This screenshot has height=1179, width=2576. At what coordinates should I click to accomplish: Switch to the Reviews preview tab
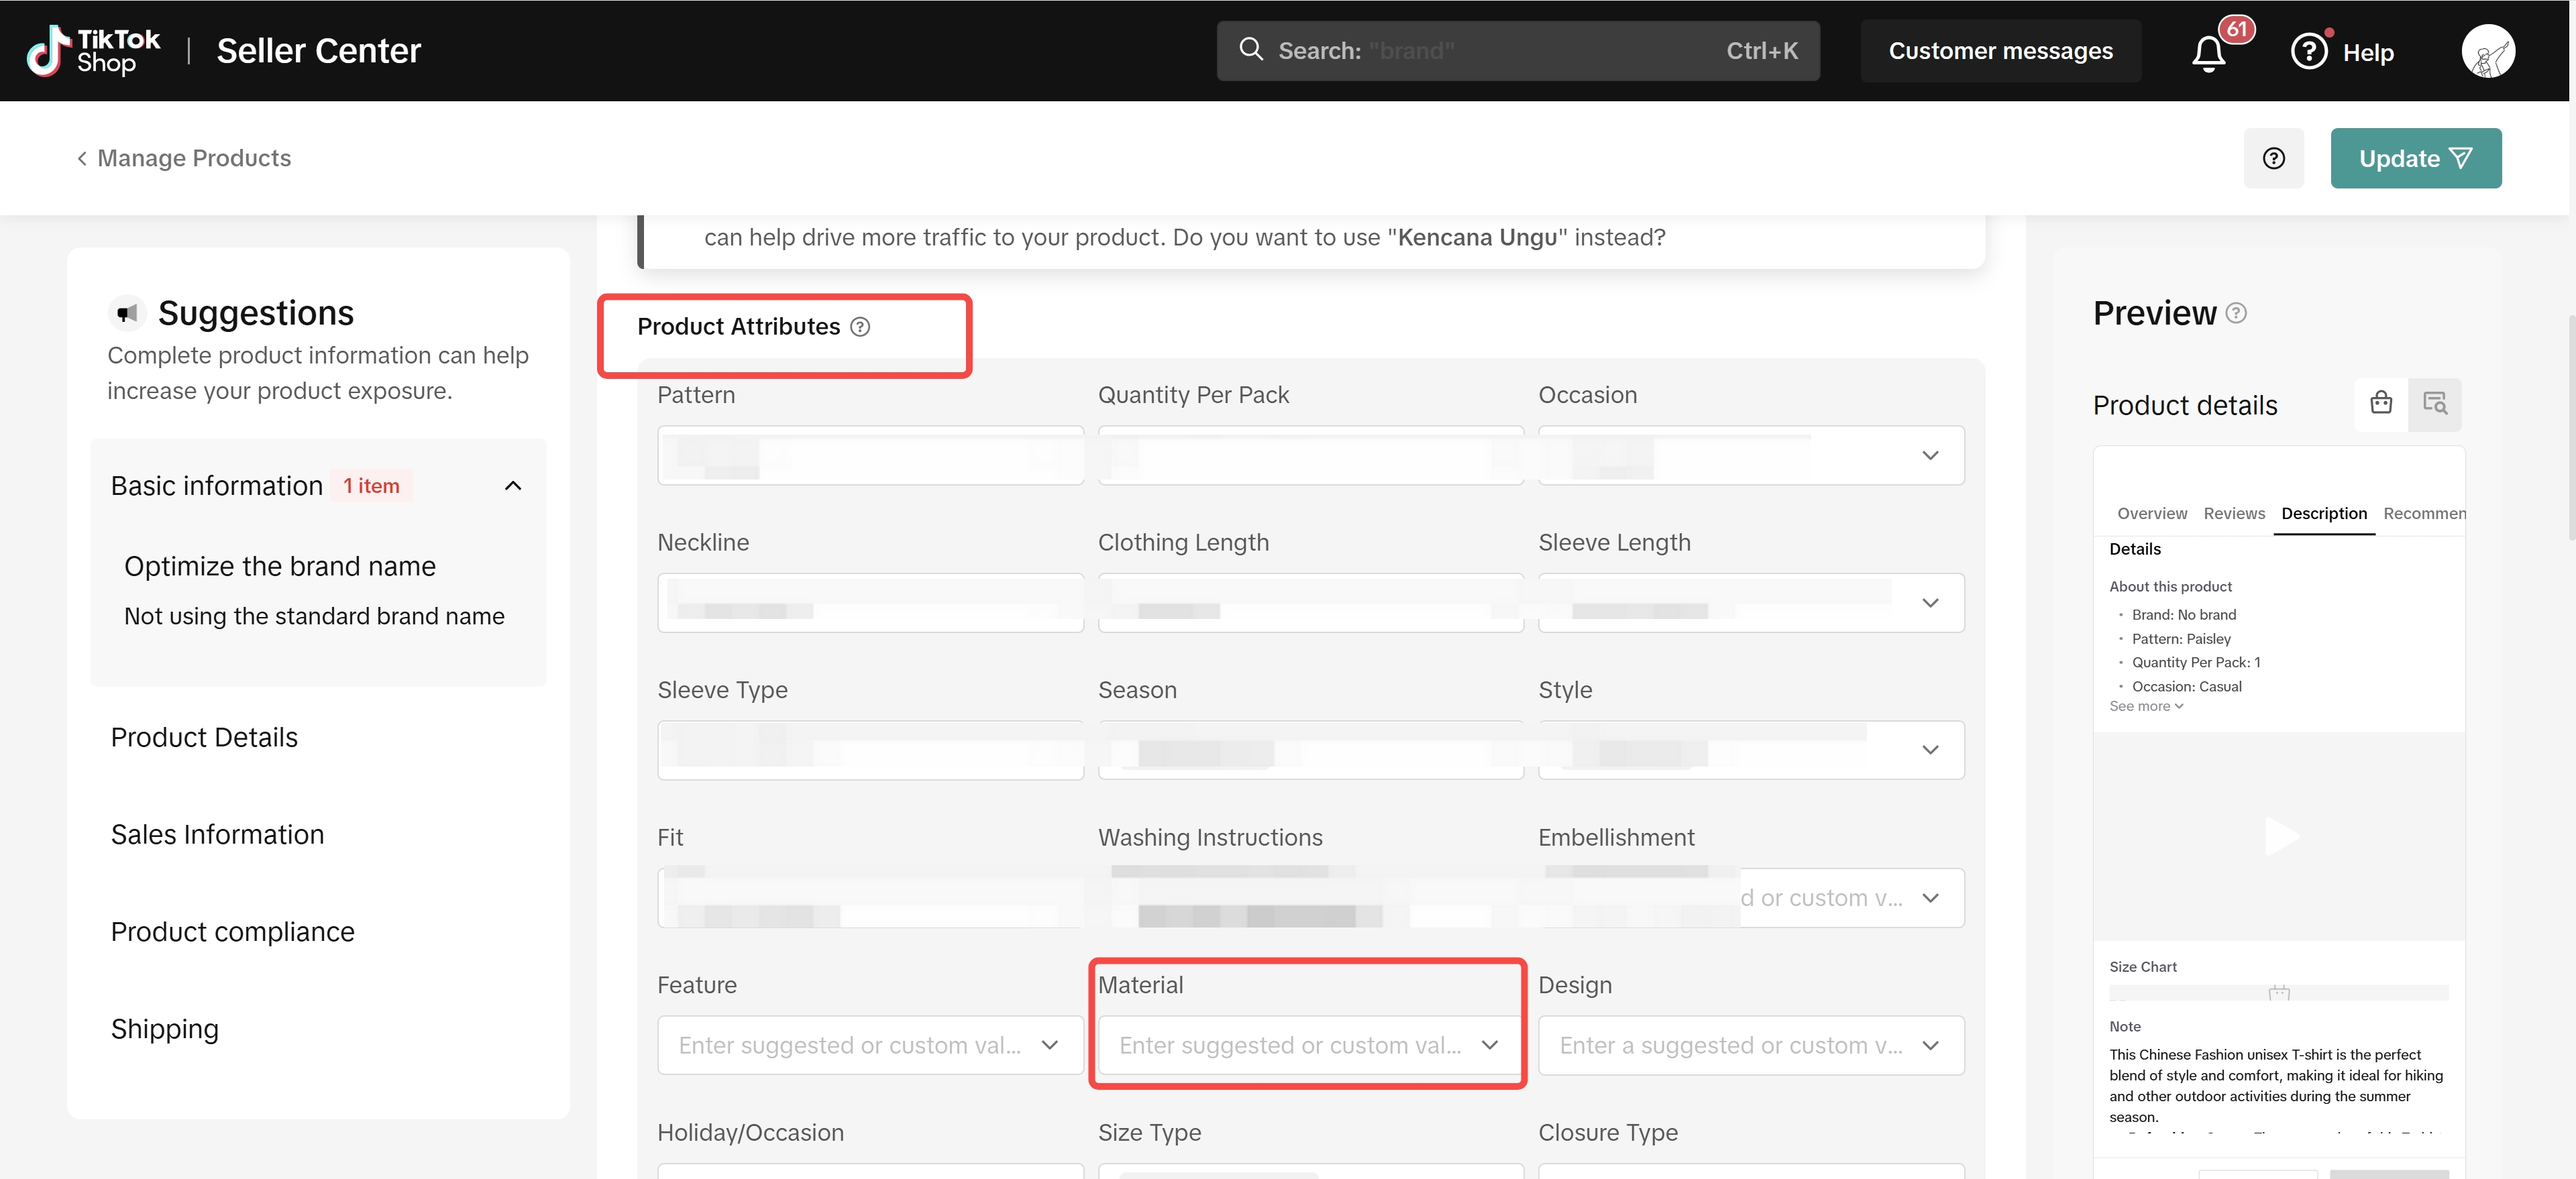(2233, 513)
